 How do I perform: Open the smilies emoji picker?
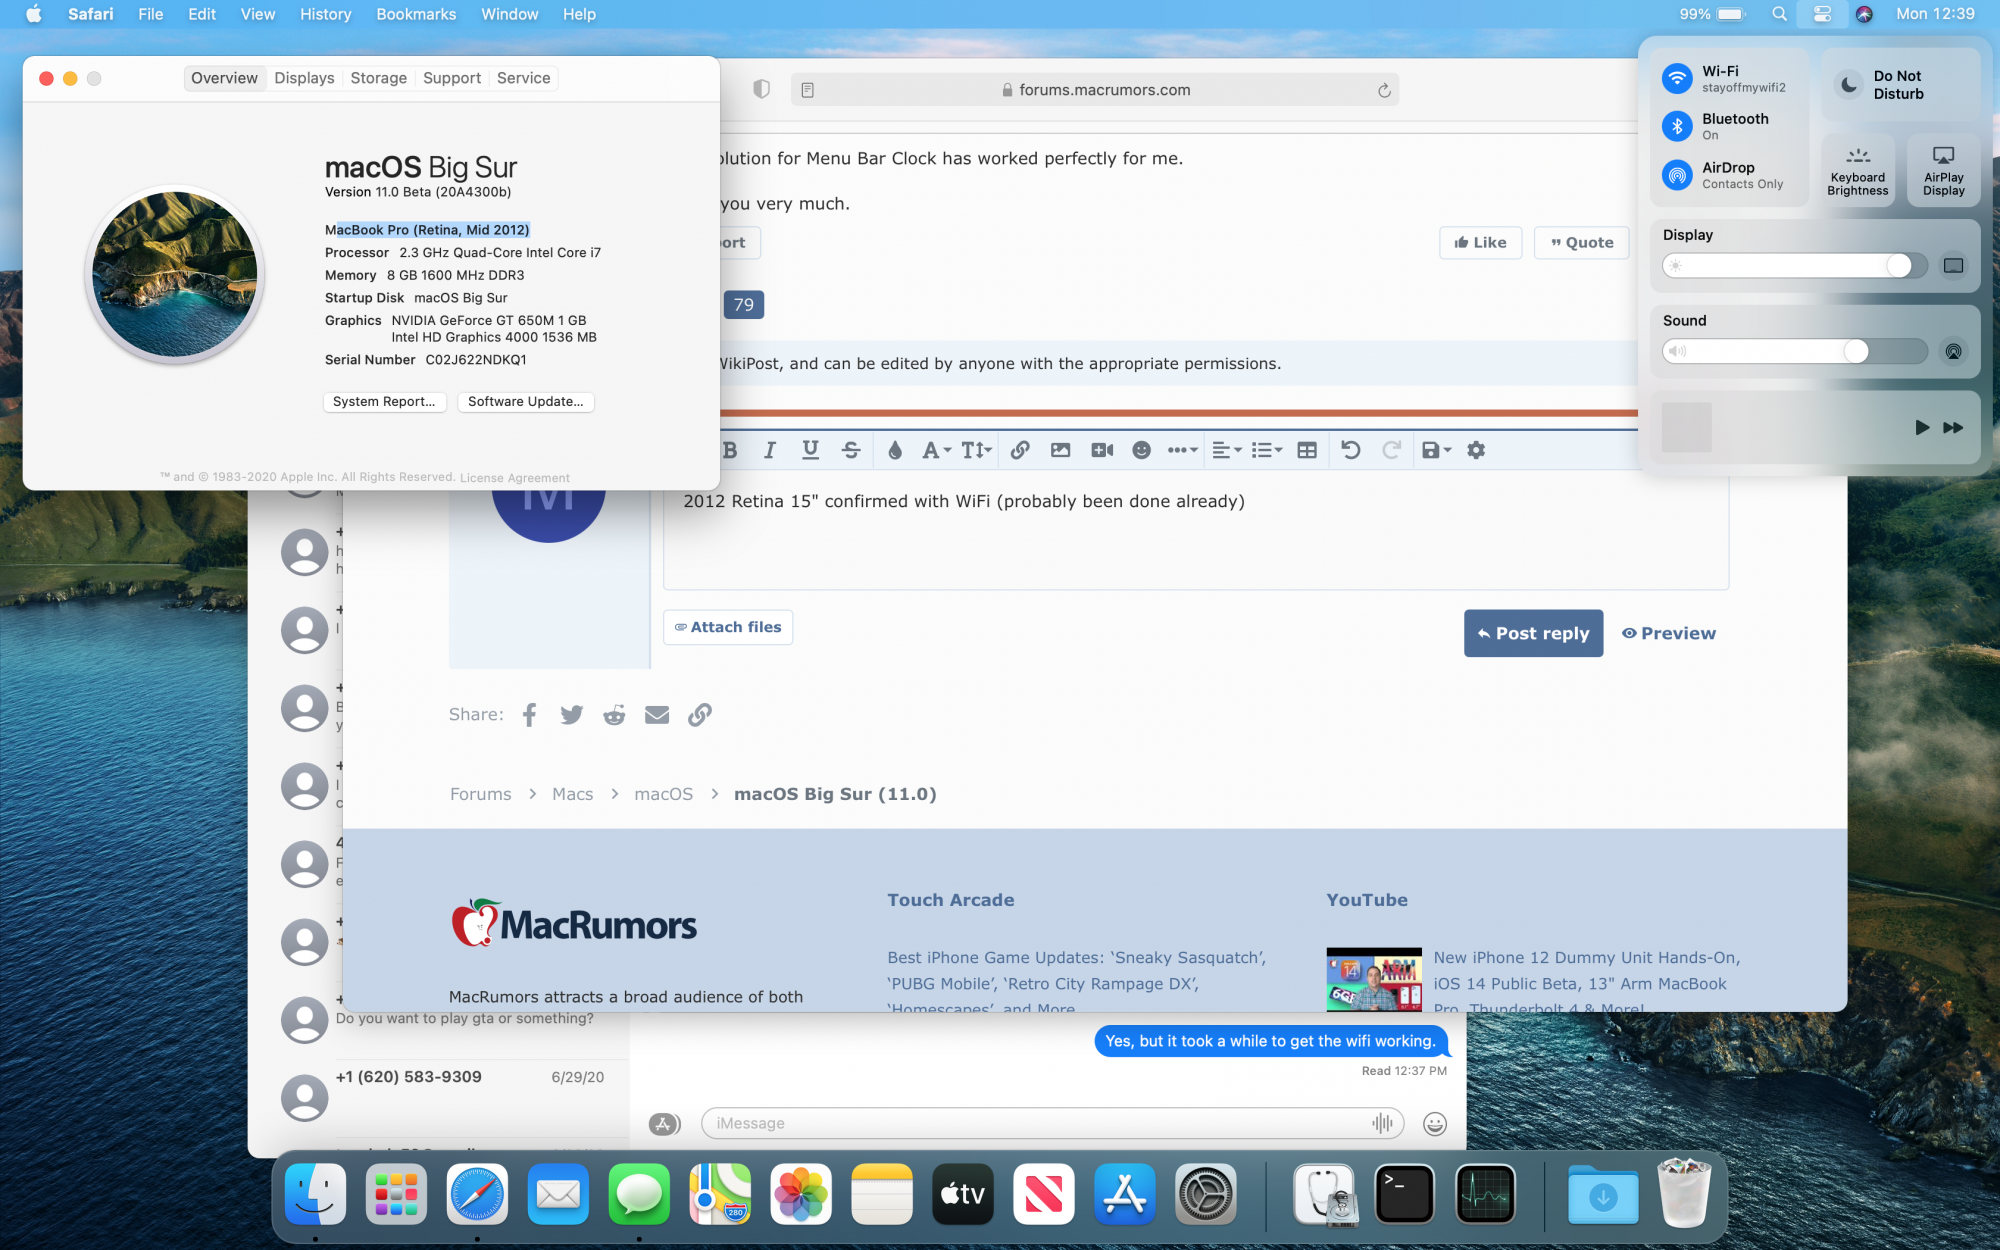tap(1141, 450)
